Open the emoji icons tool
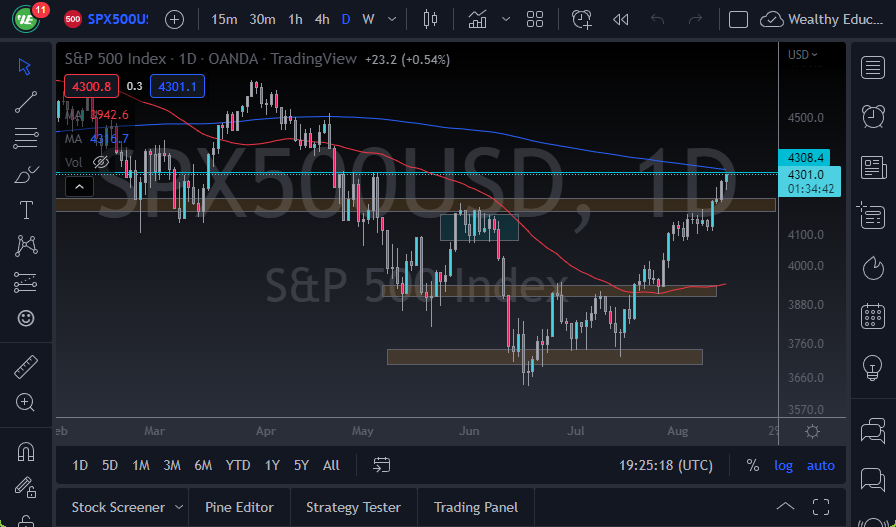896x527 pixels. pos(26,318)
